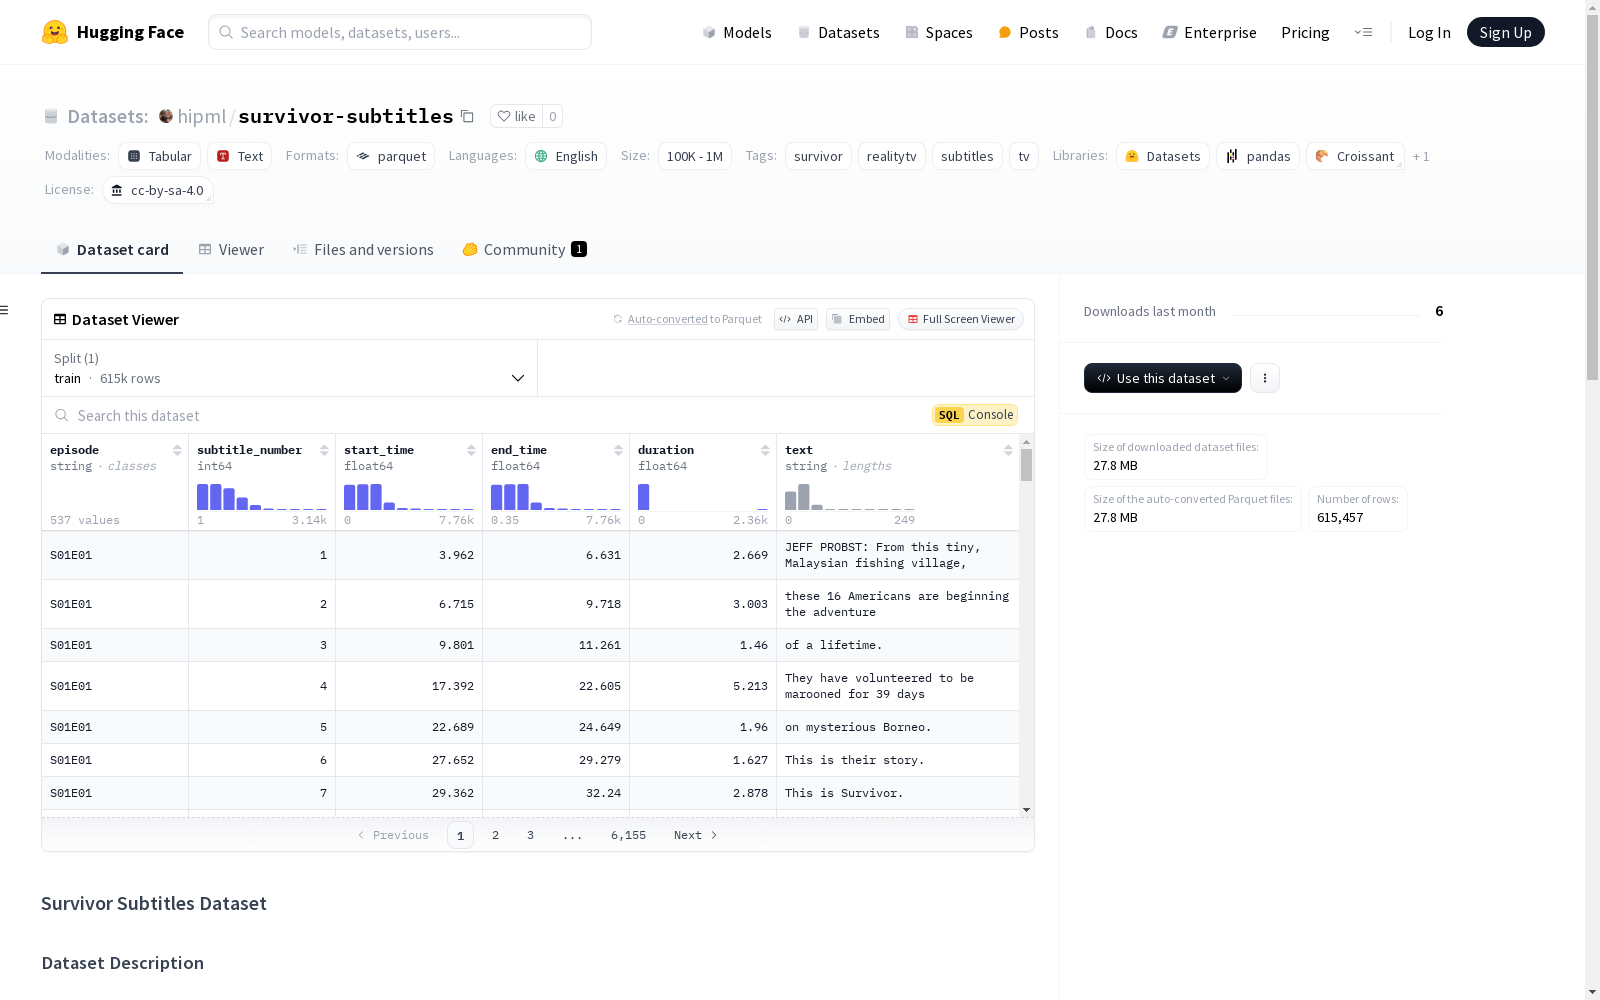Viewport: 1600px width, 1000px height.
Task: Open Files and versions tab
Action: (363, 250)
